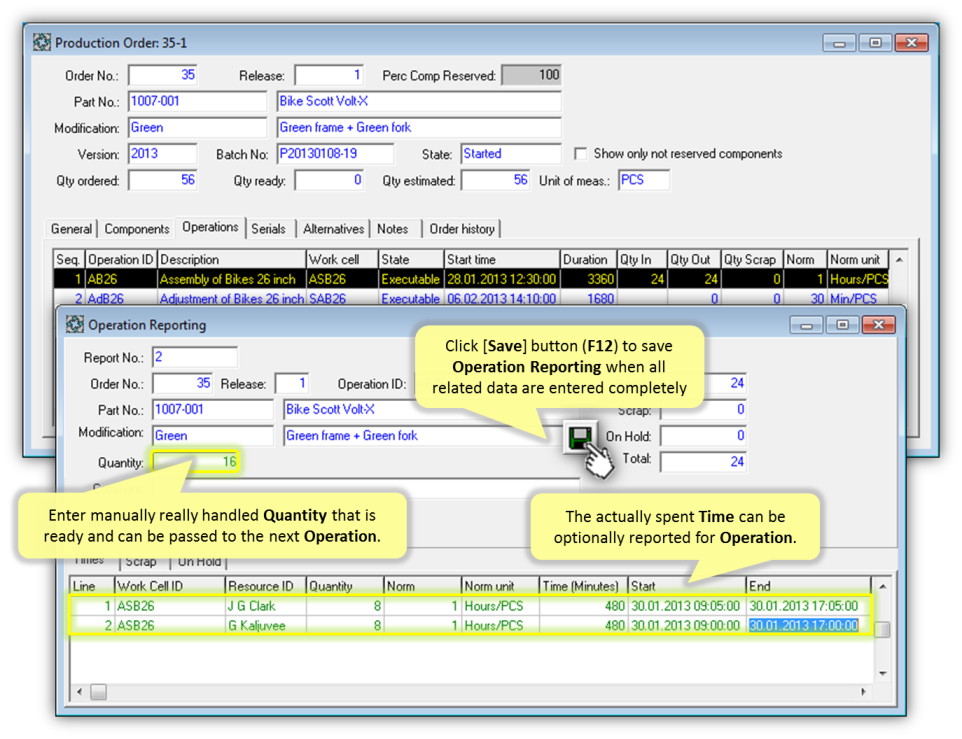Click the Report No. field
This screenshot has width=962, height=739.
194,358
